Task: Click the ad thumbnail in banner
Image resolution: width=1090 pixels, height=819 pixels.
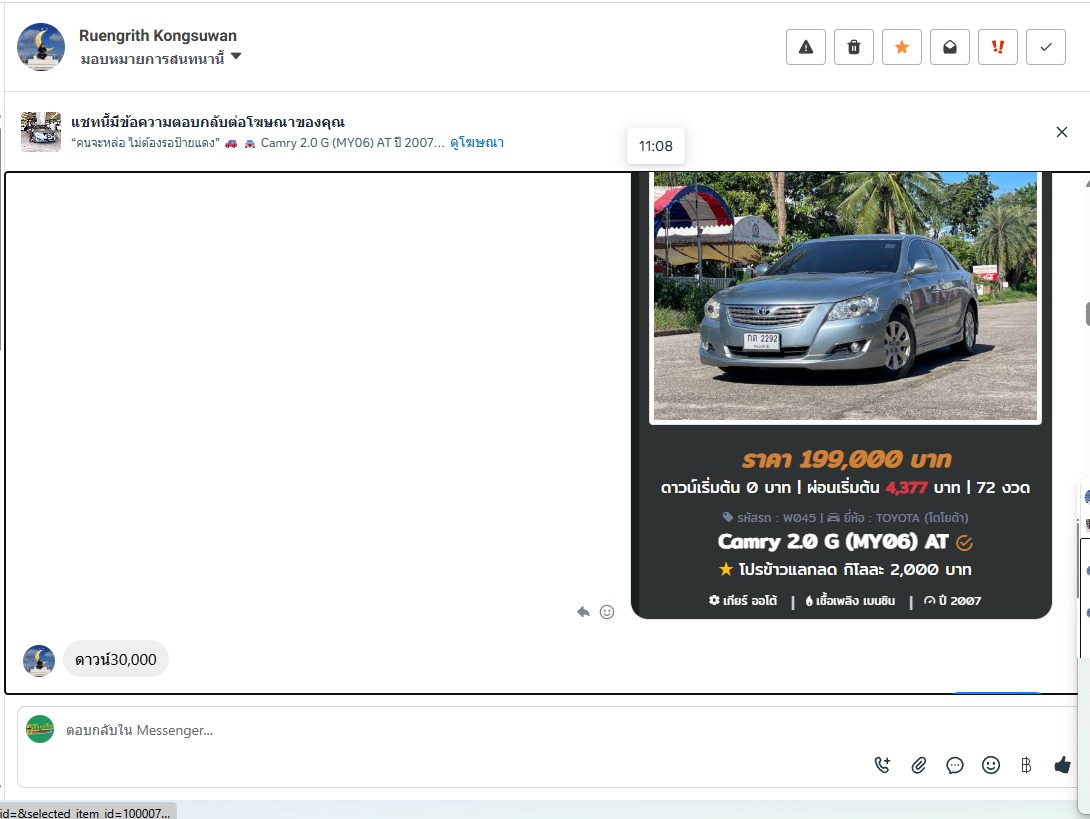Action: click(41, 131)
